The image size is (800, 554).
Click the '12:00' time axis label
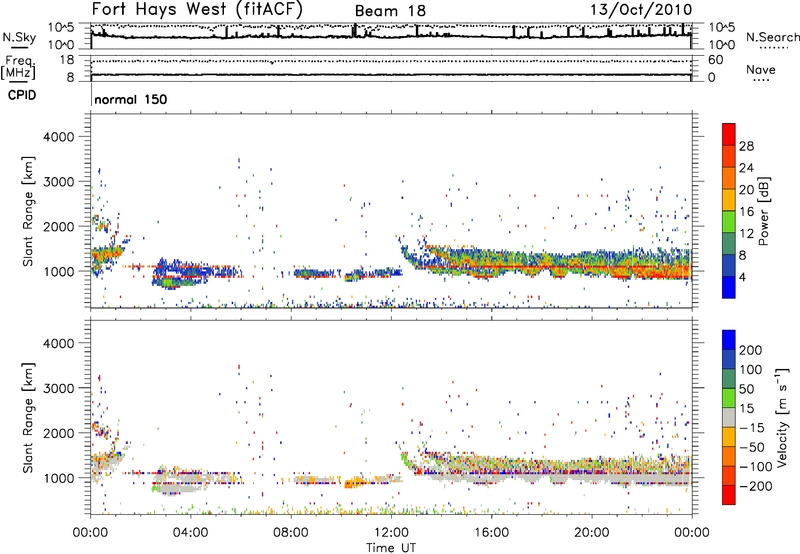click(x=391, y=533)
